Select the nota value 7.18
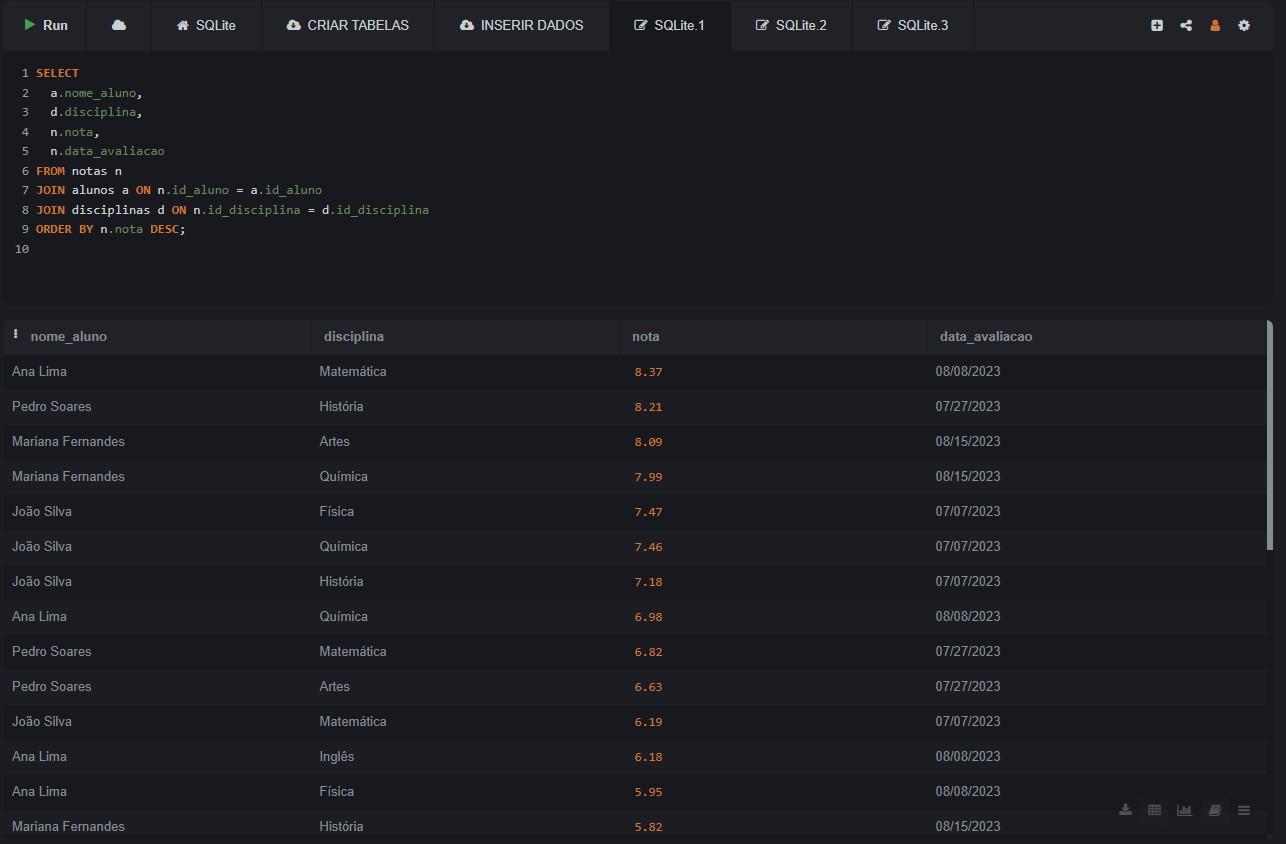This screenshot has width=1286, height=844. point(648,582)
